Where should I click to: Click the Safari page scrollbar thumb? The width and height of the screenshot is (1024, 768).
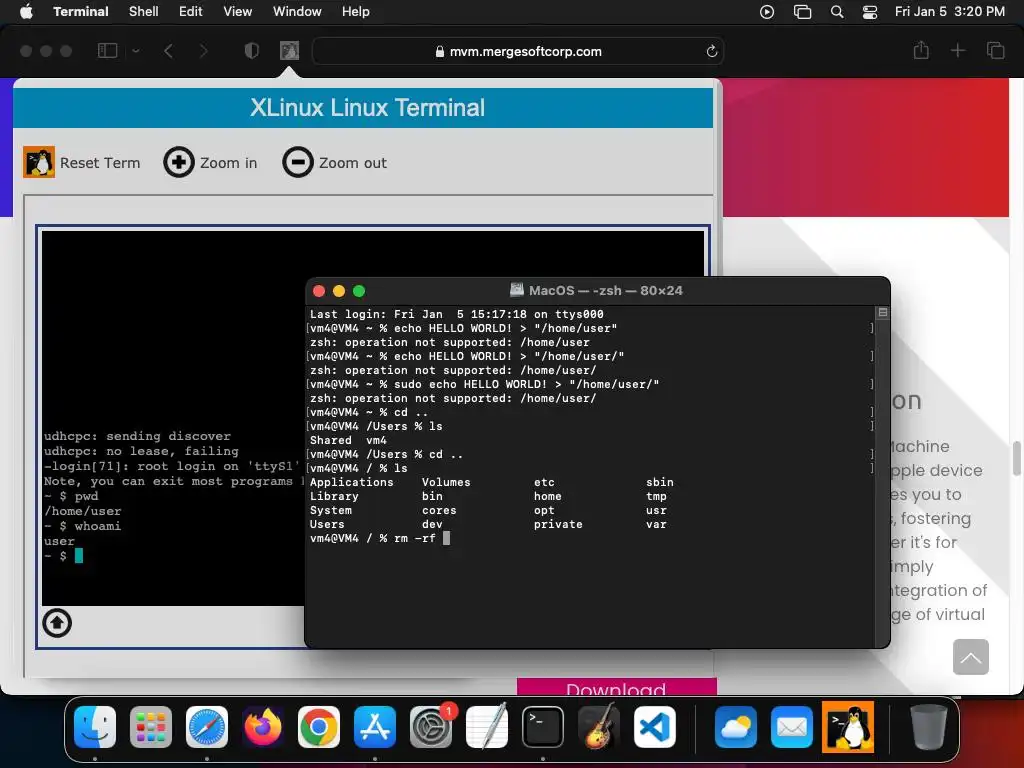(x=1016, y=458)
